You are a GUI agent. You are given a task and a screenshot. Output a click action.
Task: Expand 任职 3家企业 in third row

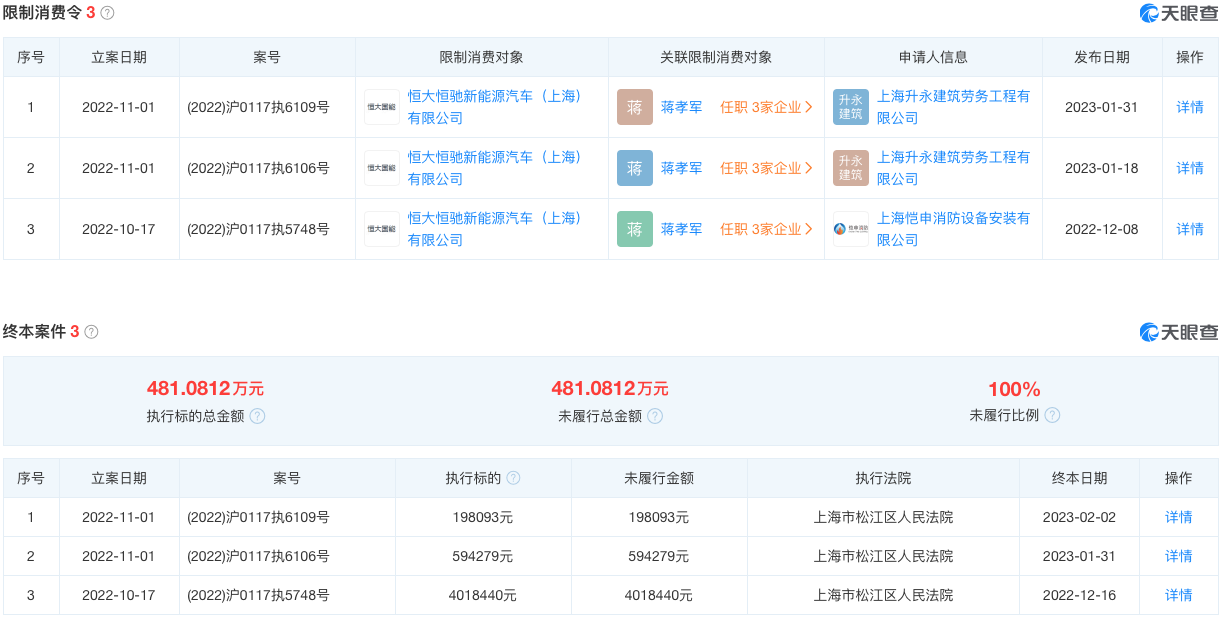click(x=766, y=229)
